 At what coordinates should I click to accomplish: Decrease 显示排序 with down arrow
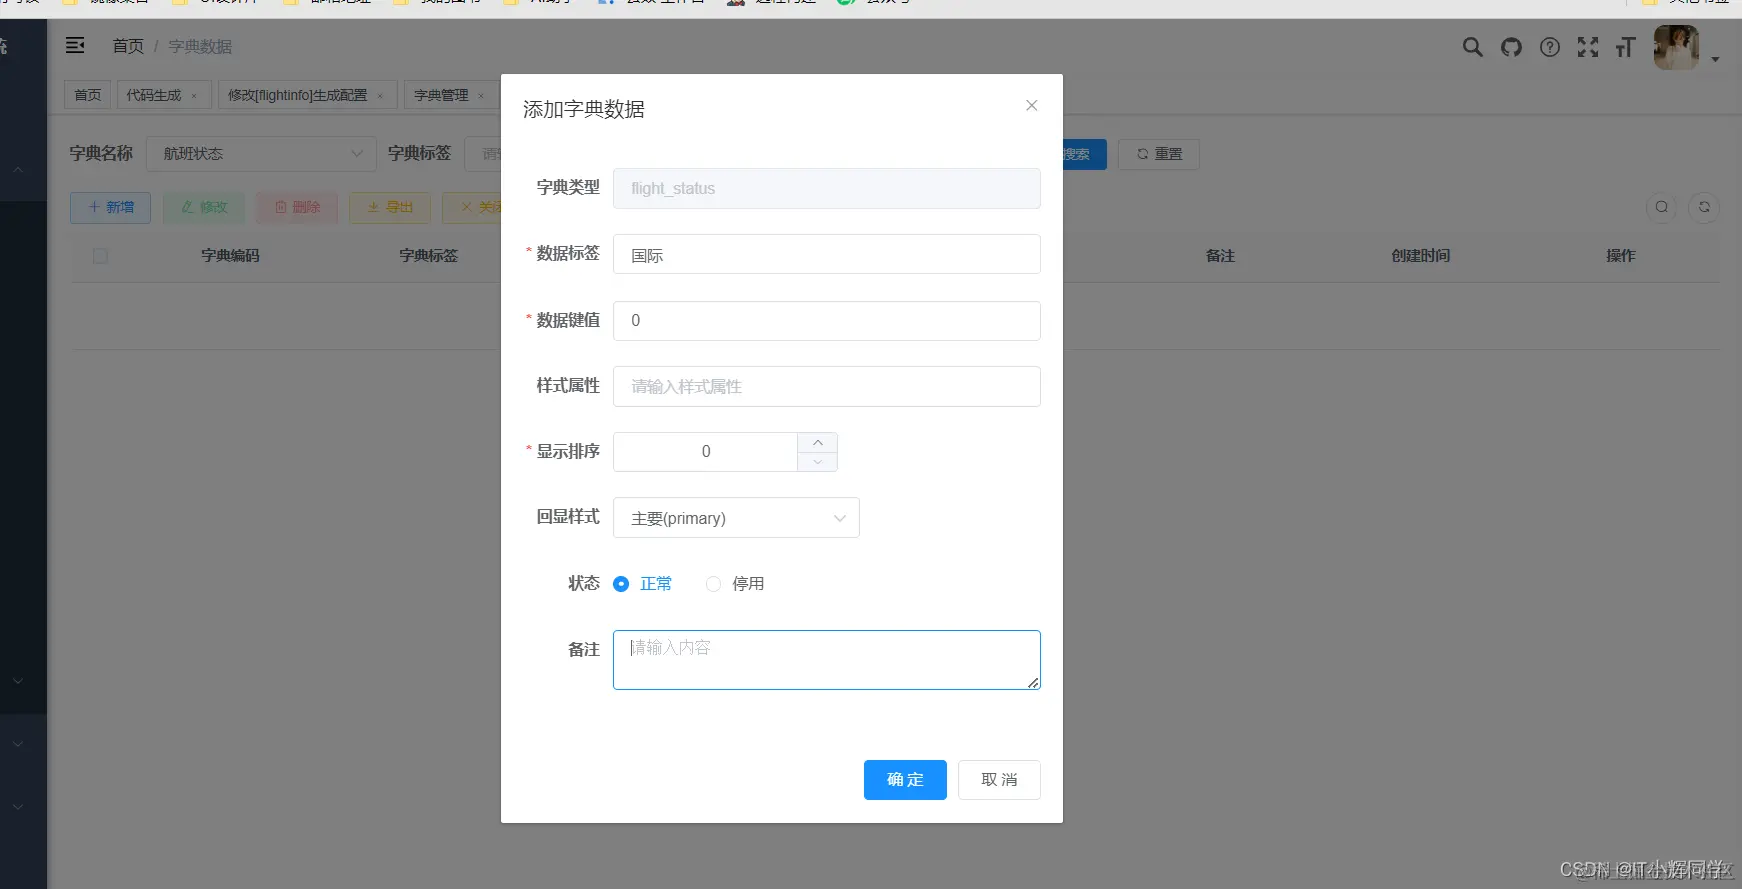click(x=817, y=462)
